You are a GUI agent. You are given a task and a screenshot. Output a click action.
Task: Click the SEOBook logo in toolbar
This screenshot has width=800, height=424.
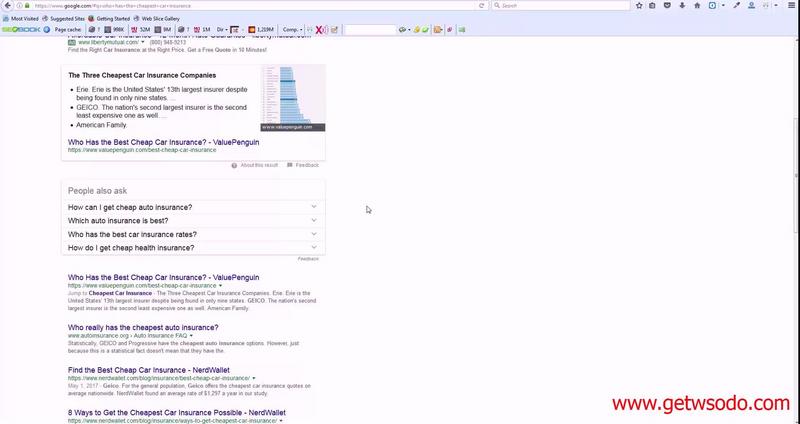[x=21, y=30]
